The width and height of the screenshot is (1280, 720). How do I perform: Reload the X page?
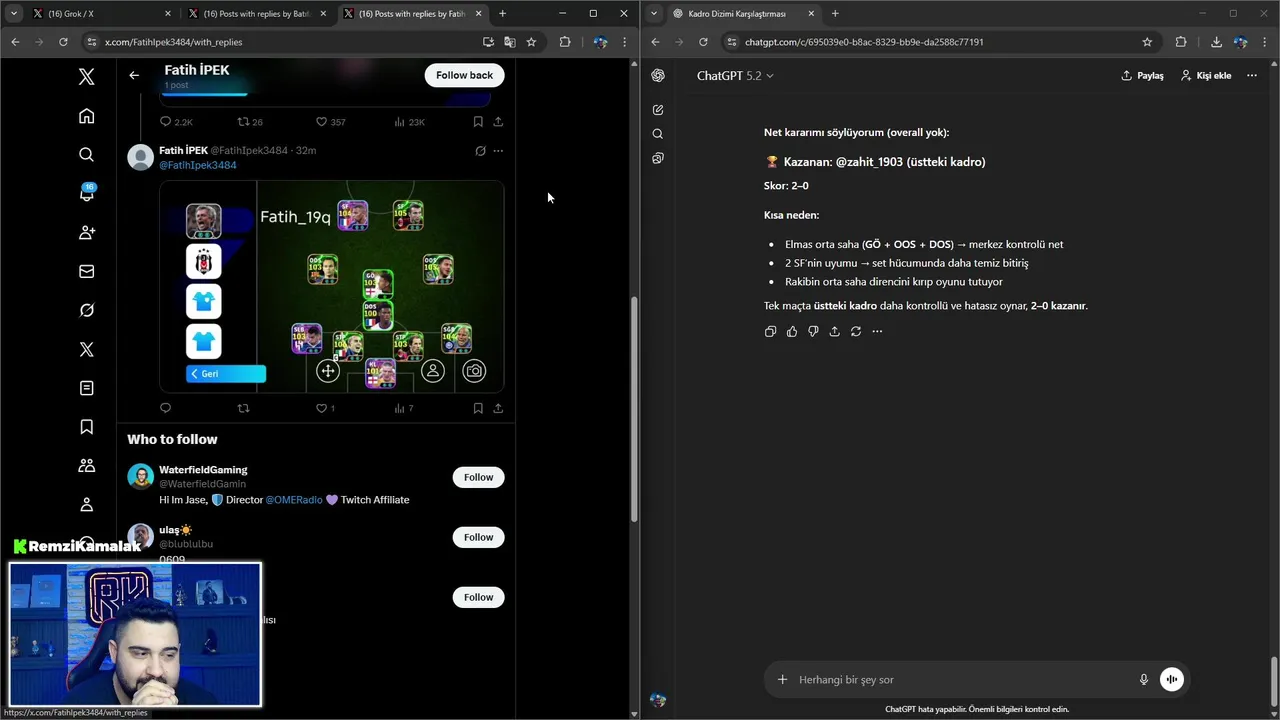tap(63, 42)
